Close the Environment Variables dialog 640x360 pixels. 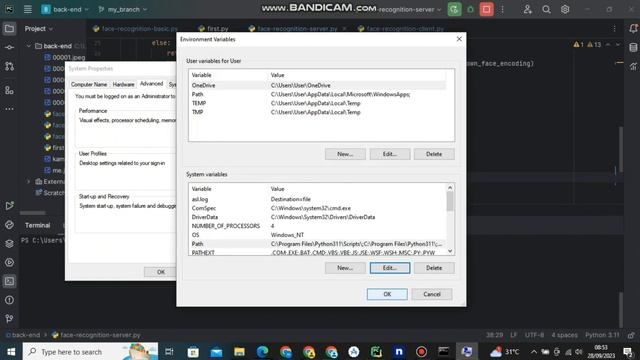click(x=459, y=39)
